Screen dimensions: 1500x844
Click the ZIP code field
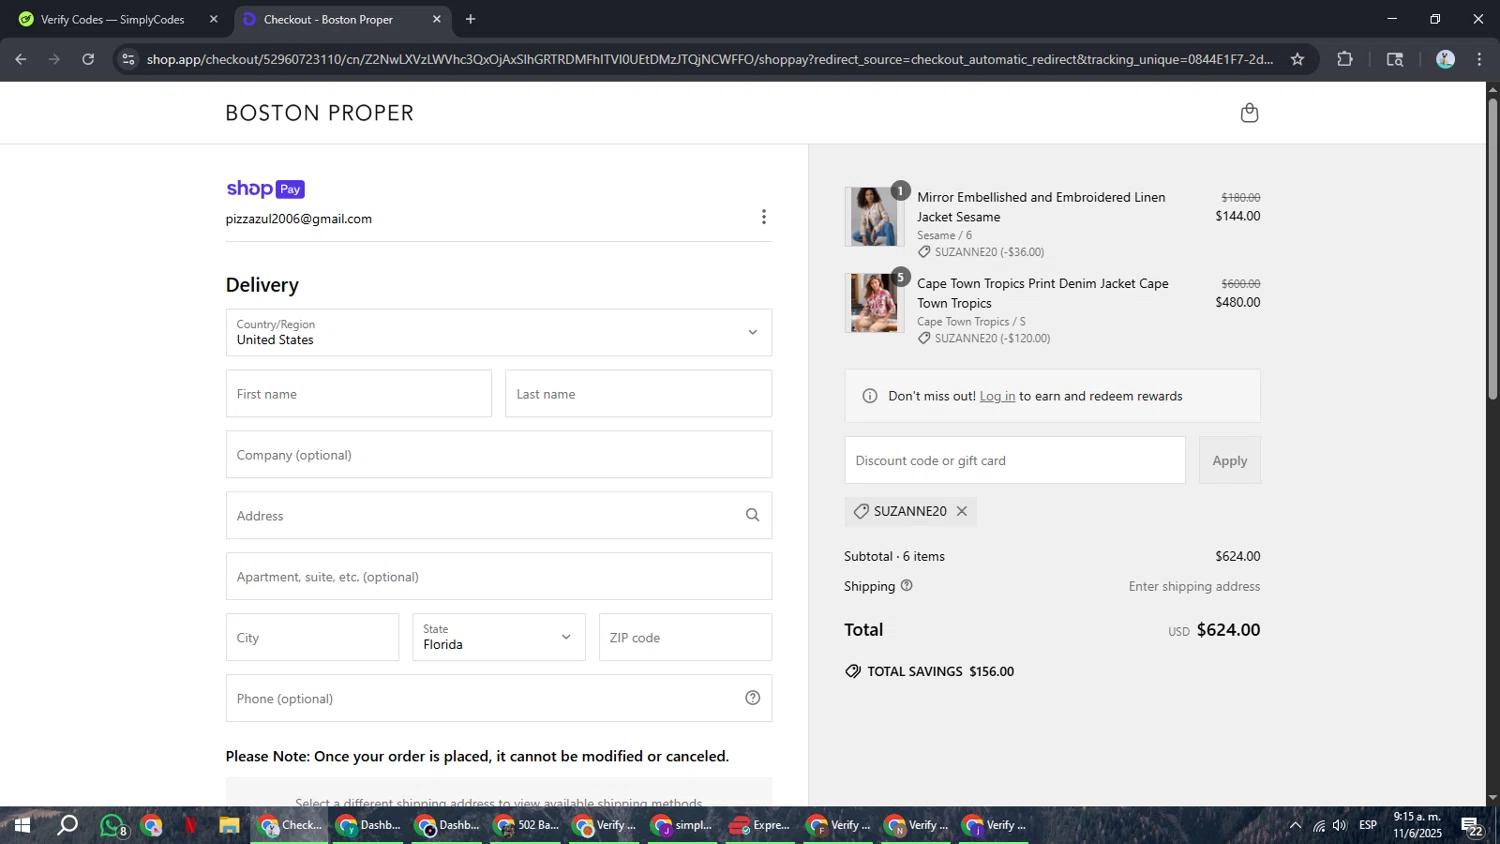685,637
